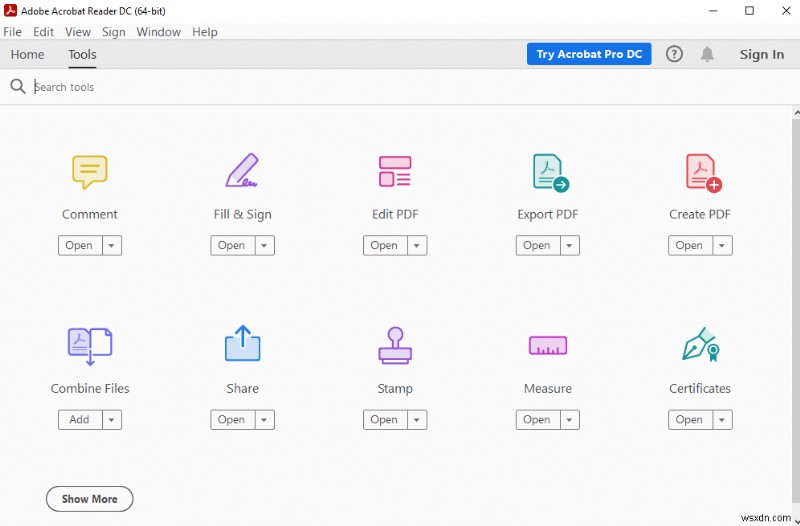This screenshot has width=800, height=526.
Task: Select the Export PDF icon
Action: coord(551,173)
